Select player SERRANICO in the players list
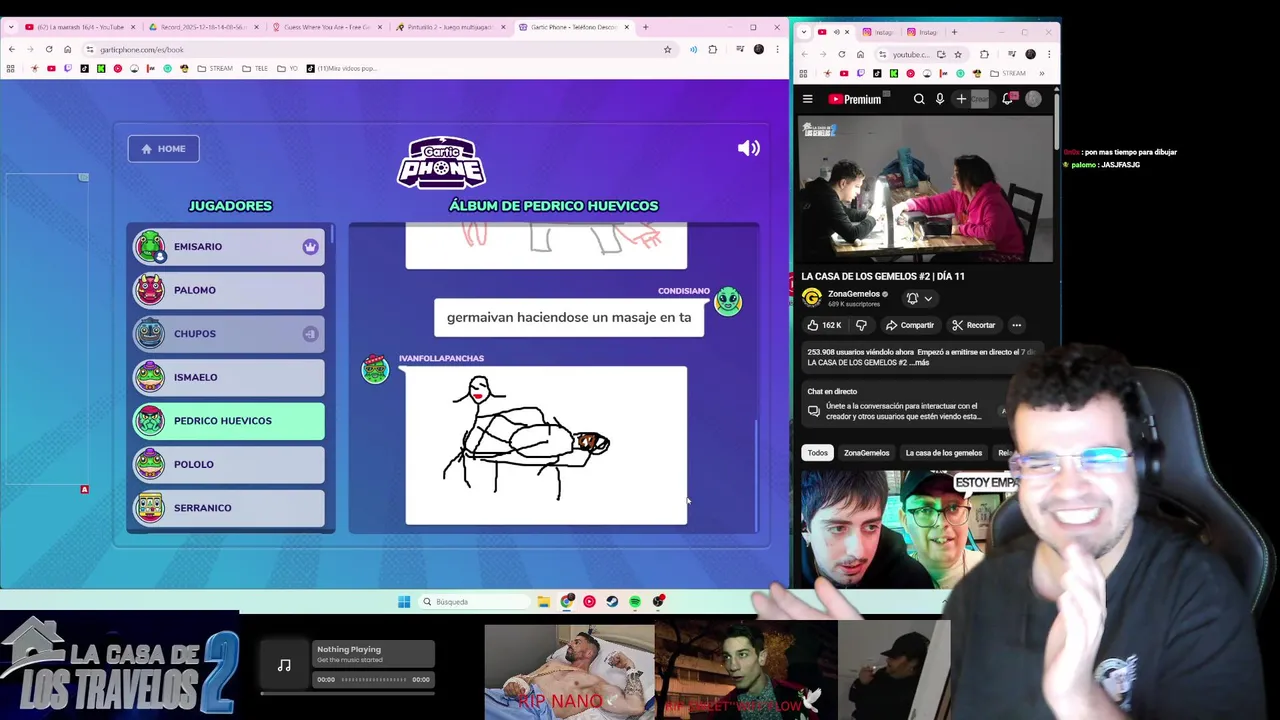This screenshot has height=720, width=1280. [229, 508]
